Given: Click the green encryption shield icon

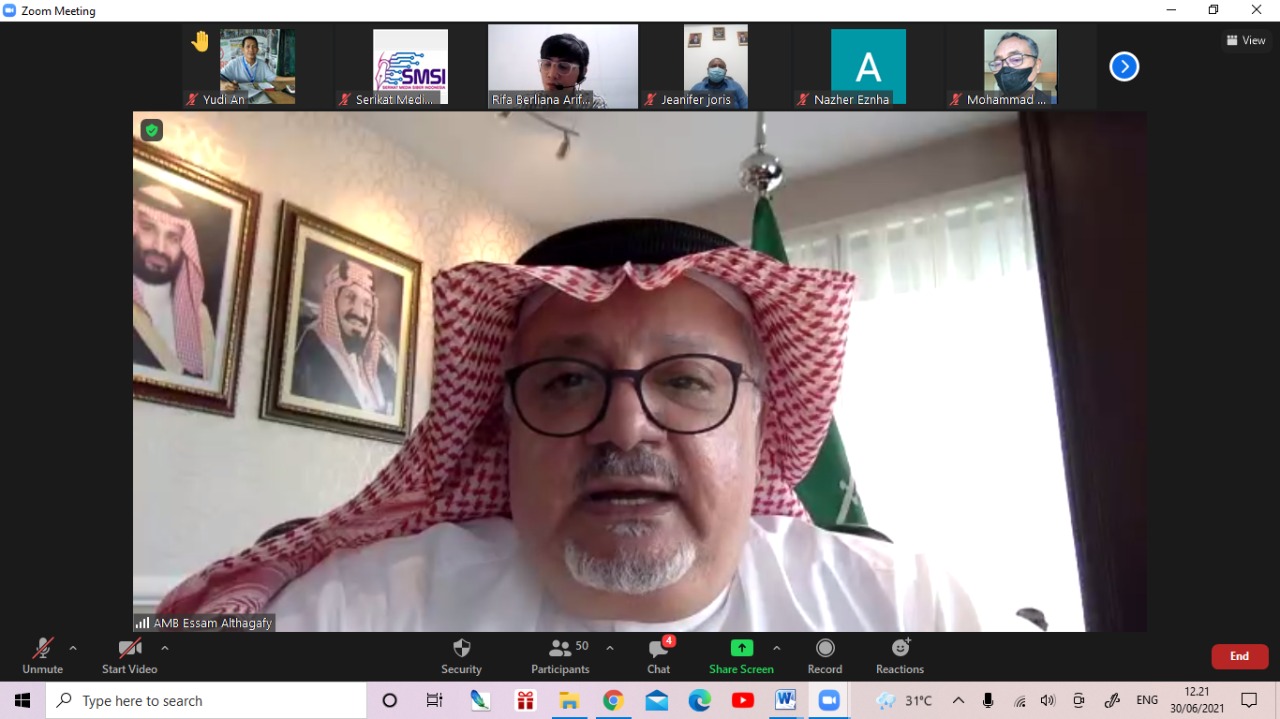Looking at the screenshot, I should tap(151, 130).
